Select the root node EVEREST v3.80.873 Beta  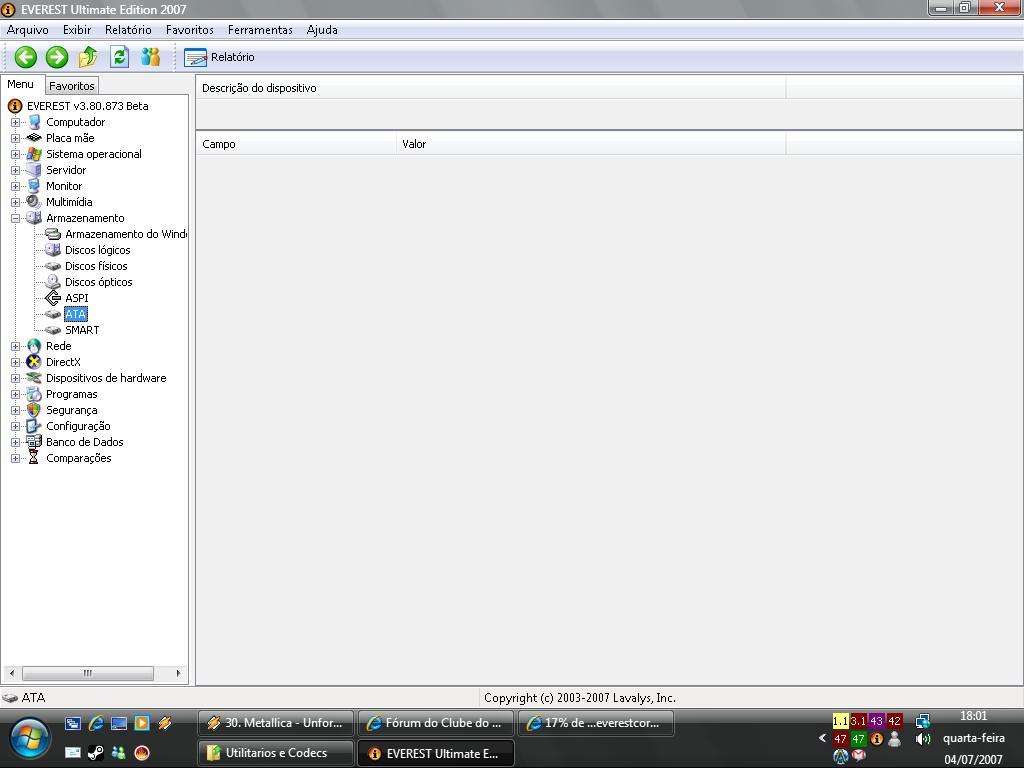click(88, 106)
